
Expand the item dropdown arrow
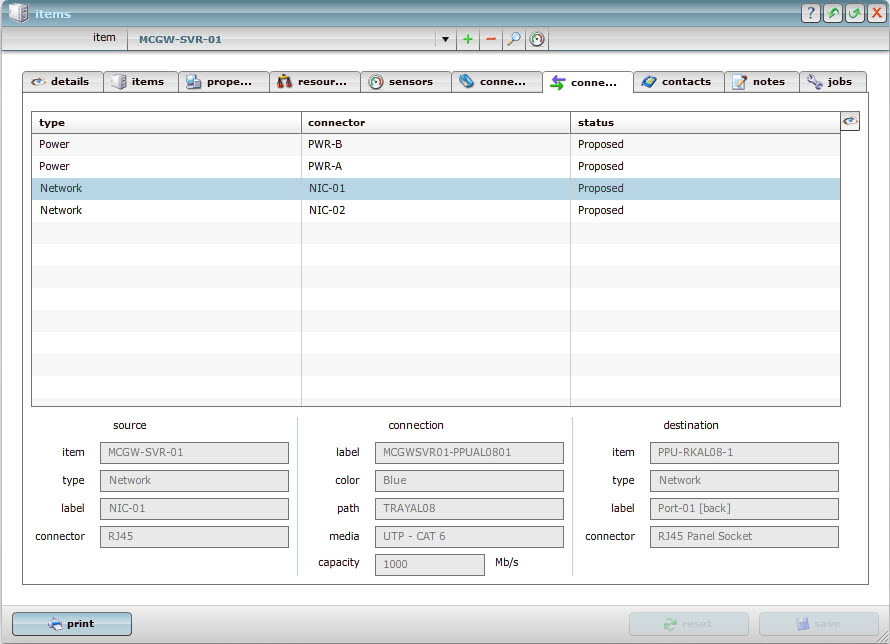coord(445,40)
